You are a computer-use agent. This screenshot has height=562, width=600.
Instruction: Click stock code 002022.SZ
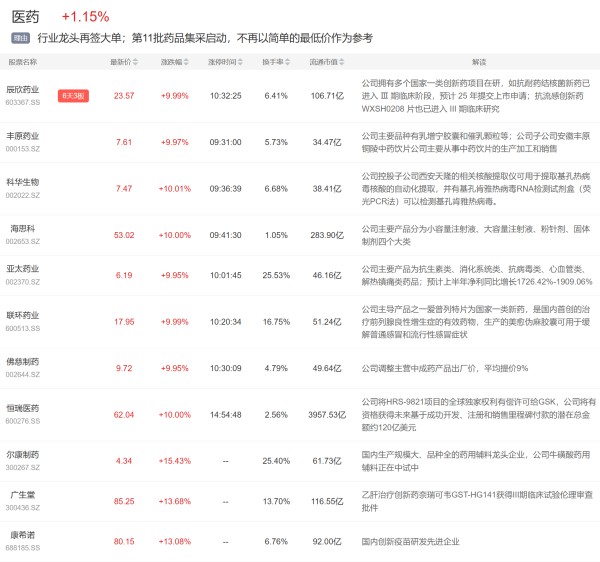point(23,195)
